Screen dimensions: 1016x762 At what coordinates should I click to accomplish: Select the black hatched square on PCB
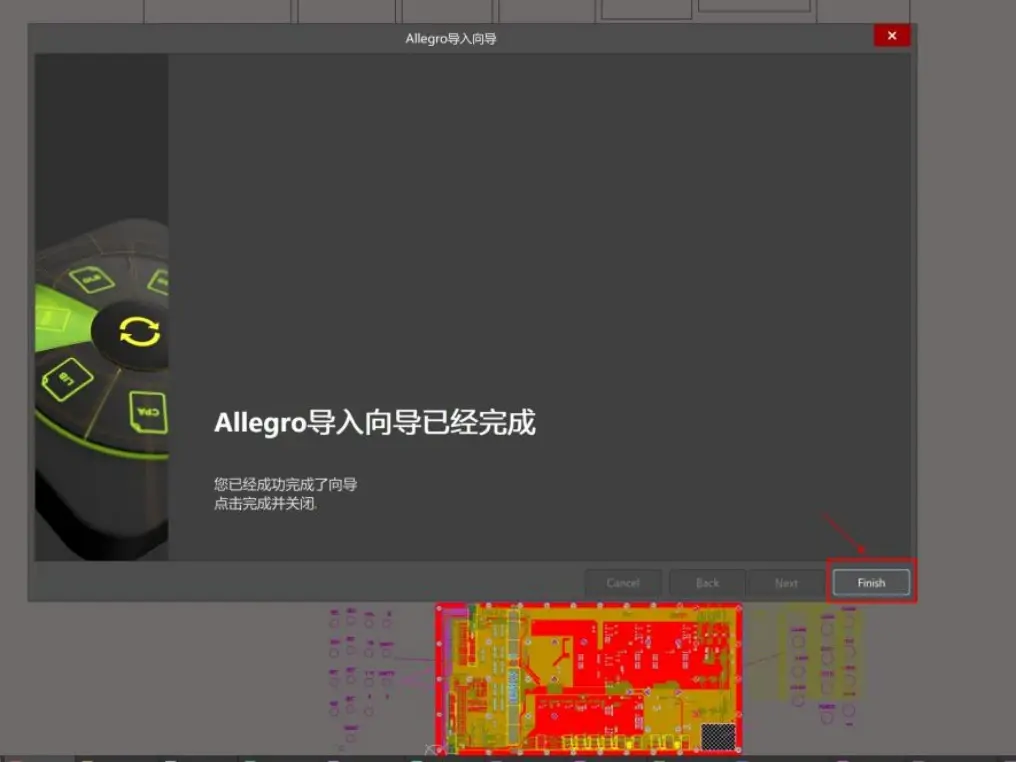(x=719, y=737)
